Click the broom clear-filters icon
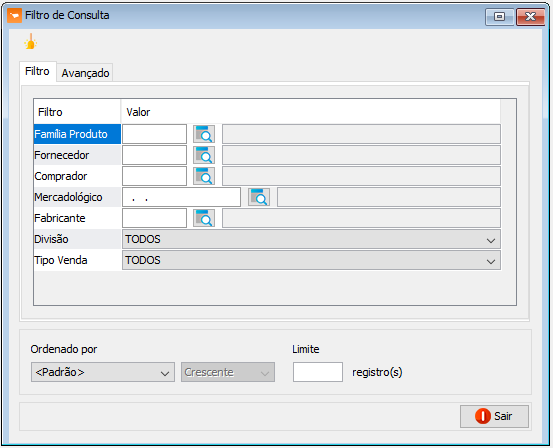The image size is (553, 448). (x=31, y=42)
